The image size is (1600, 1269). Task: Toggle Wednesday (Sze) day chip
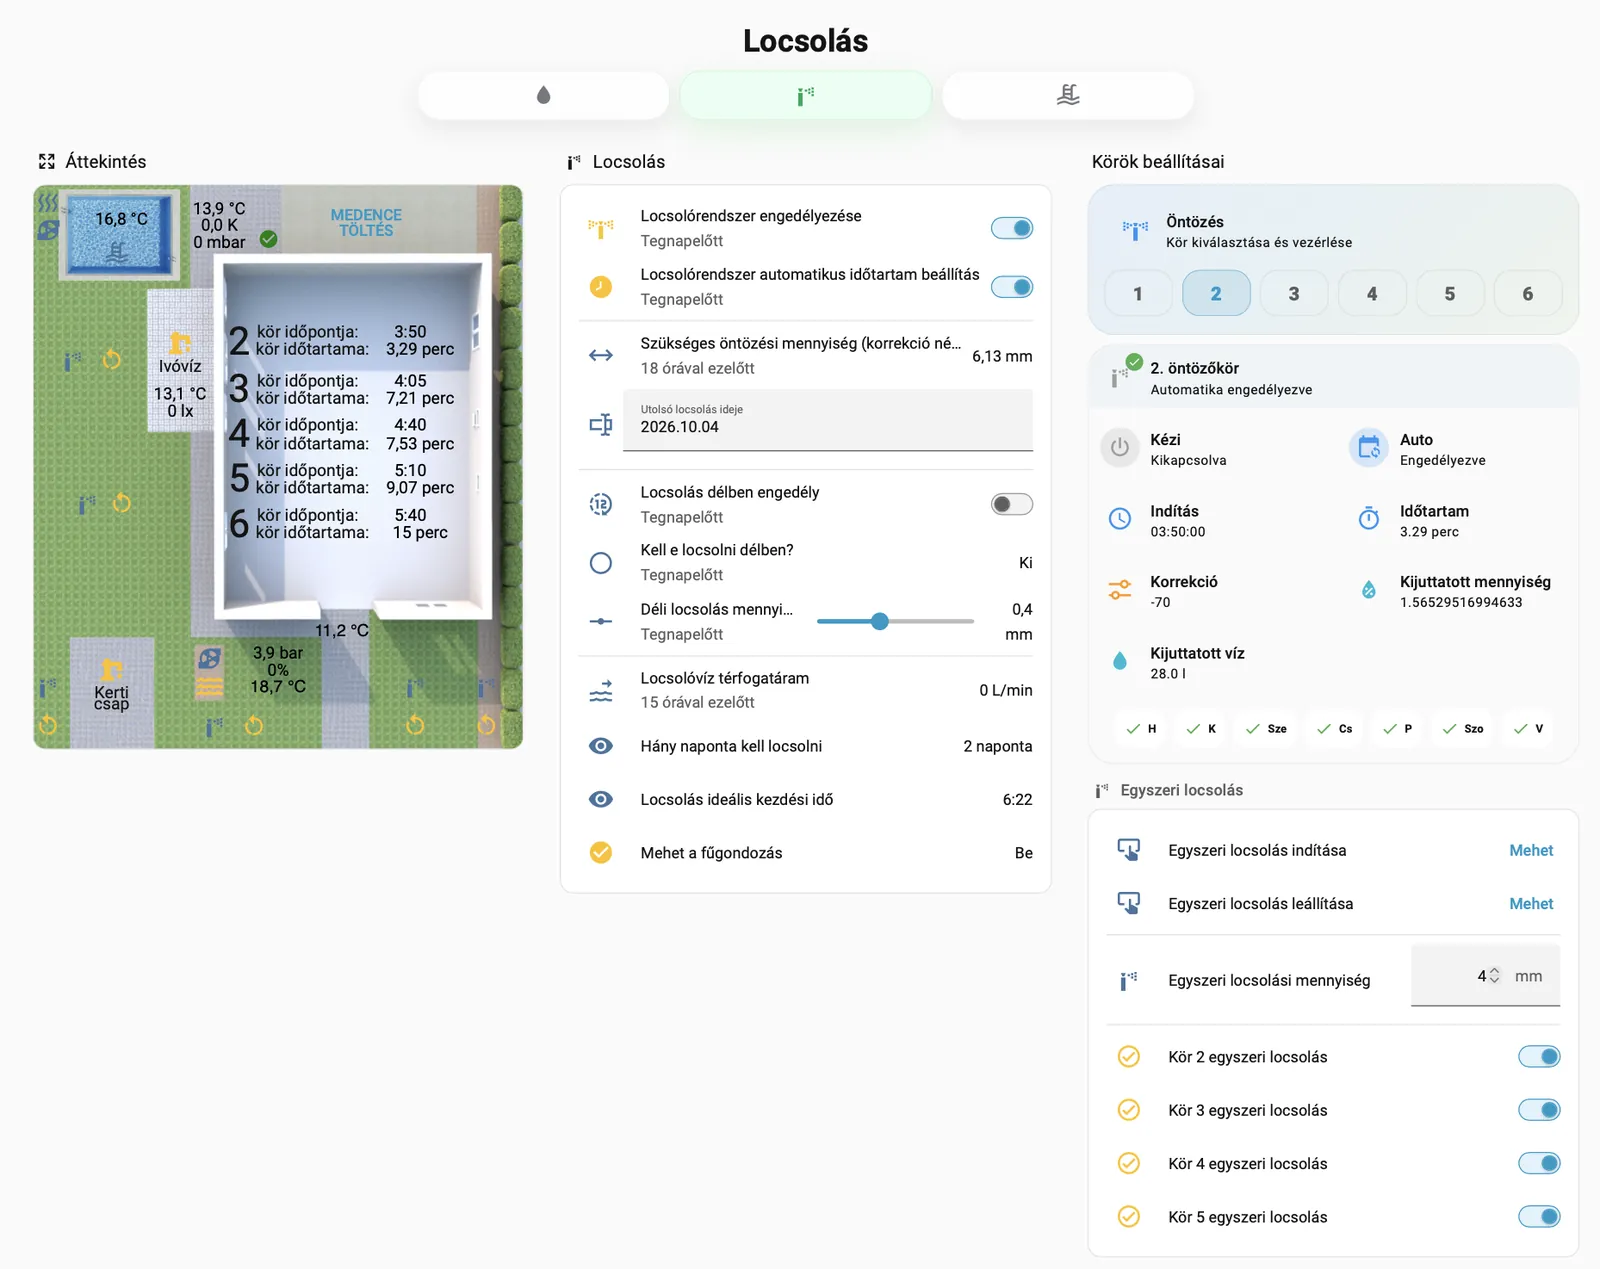pyautogui.click(x=1266, y=729)
